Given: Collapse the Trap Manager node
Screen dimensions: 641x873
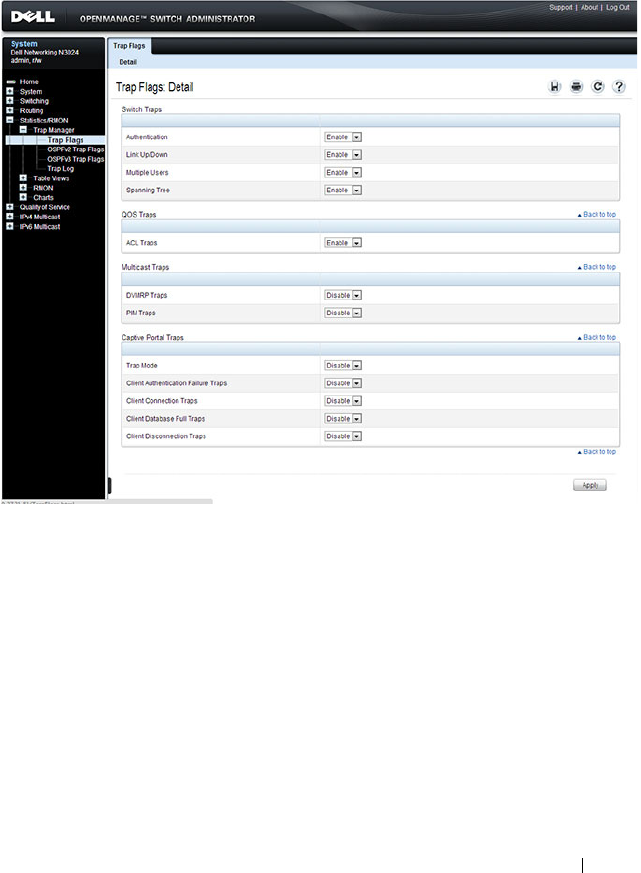Looking at the screenshot, I should click(23, 130).
